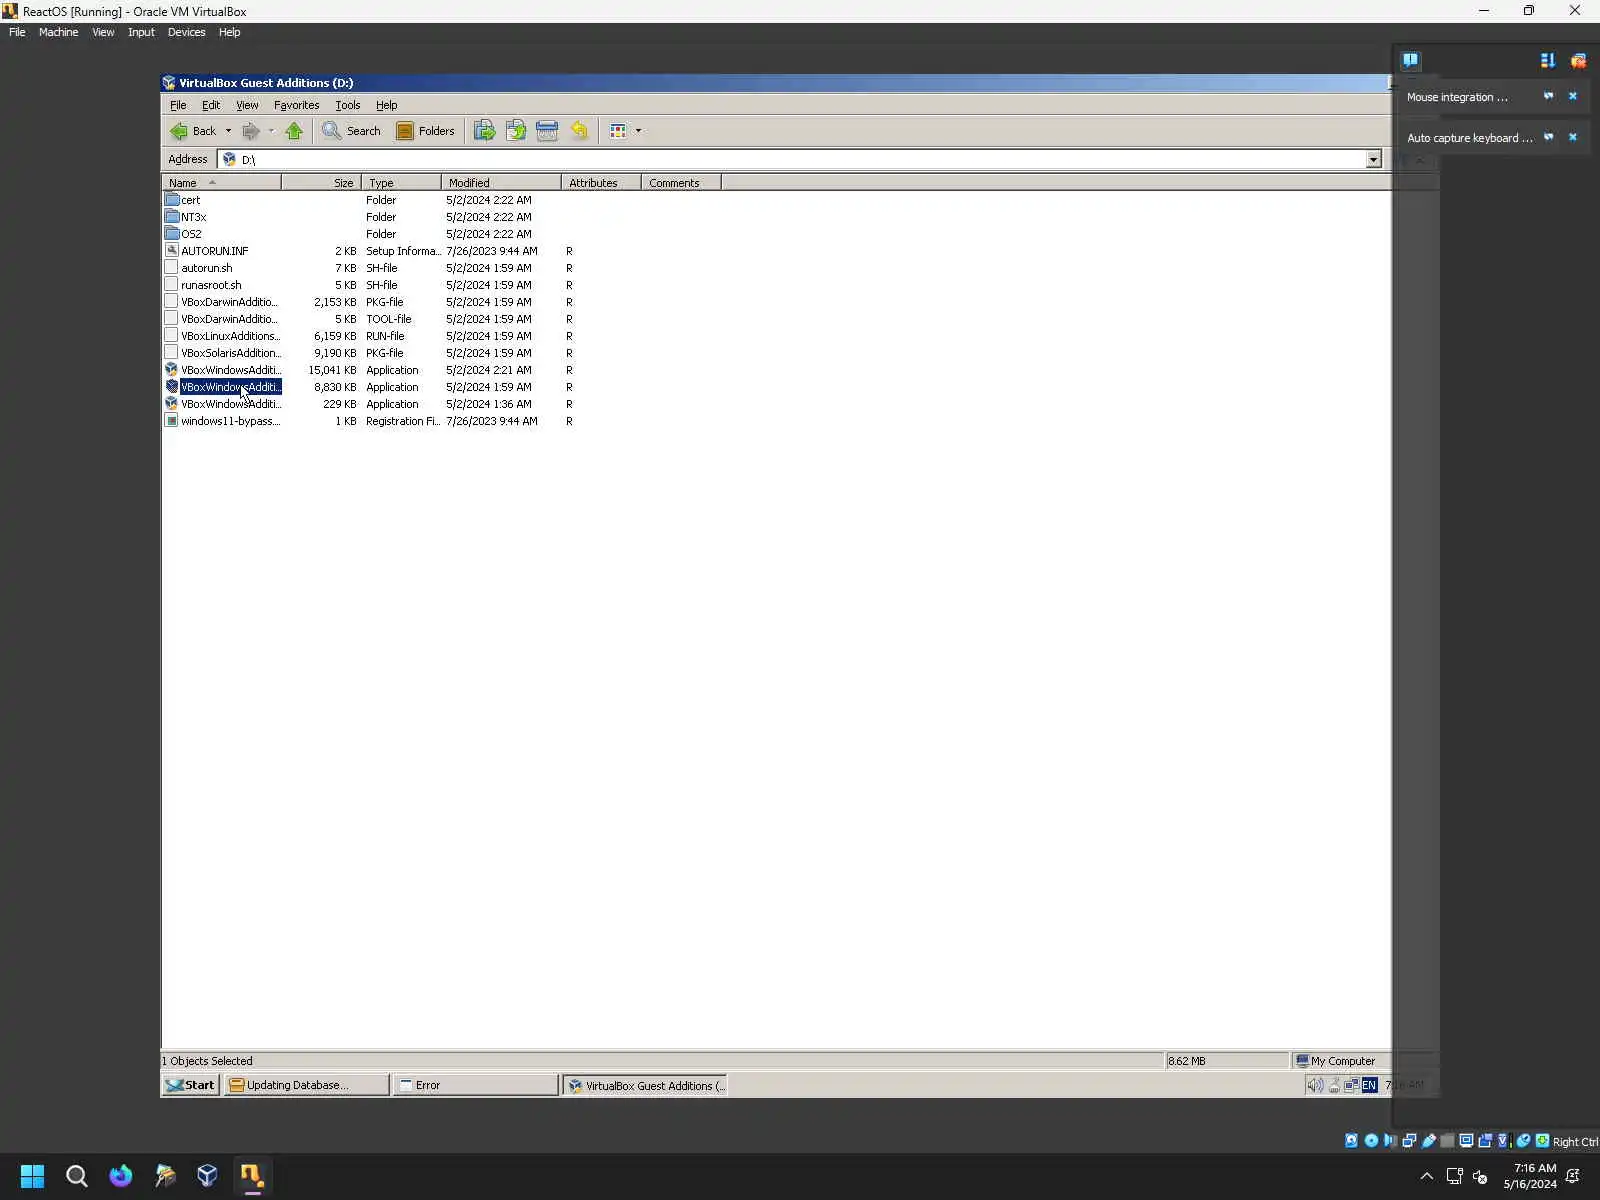Click the yellow Undo arrow icon
This screenshot has width=1600, height=1200.
pyautogui.click(x=579, y=131)
